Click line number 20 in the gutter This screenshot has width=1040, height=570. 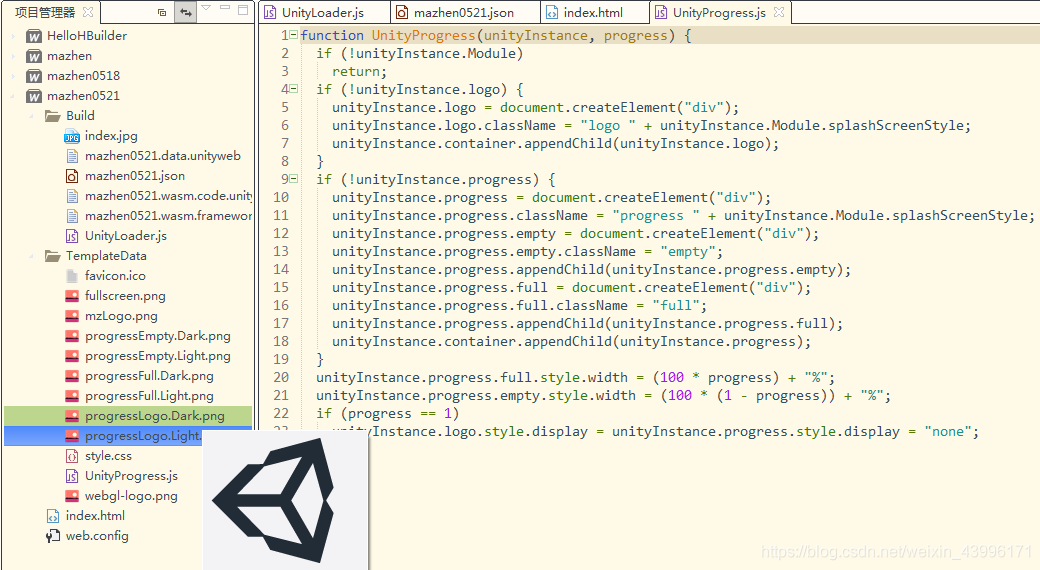pos(281,378)
